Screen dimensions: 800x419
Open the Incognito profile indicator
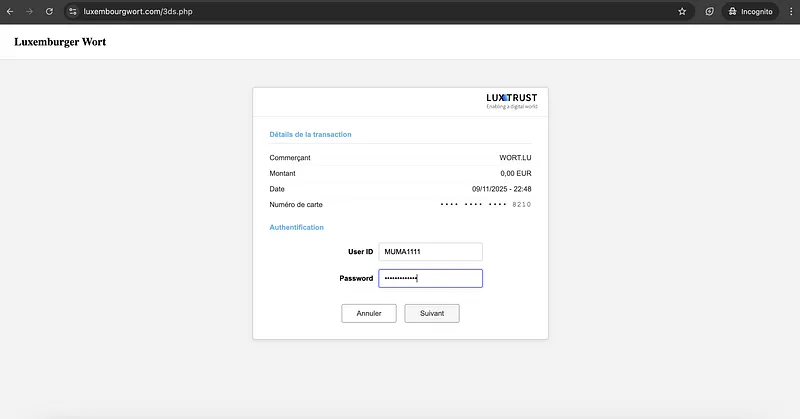[749, 11]
